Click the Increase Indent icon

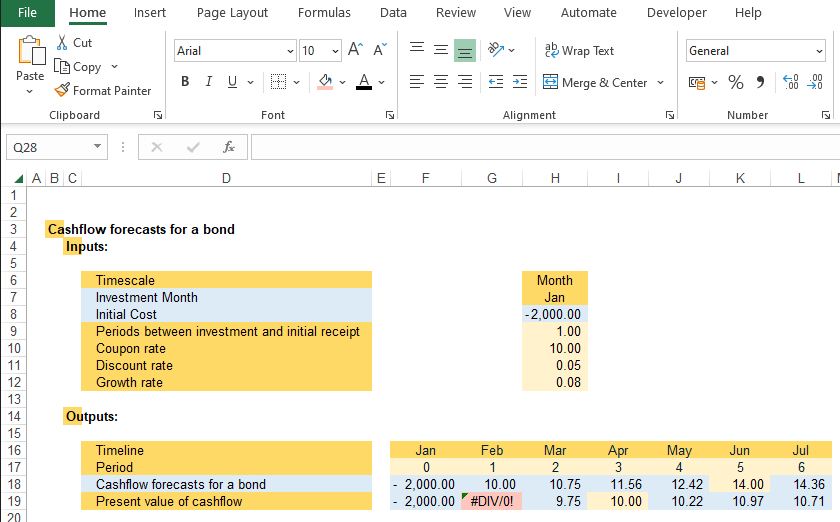[x=520, y=82]
